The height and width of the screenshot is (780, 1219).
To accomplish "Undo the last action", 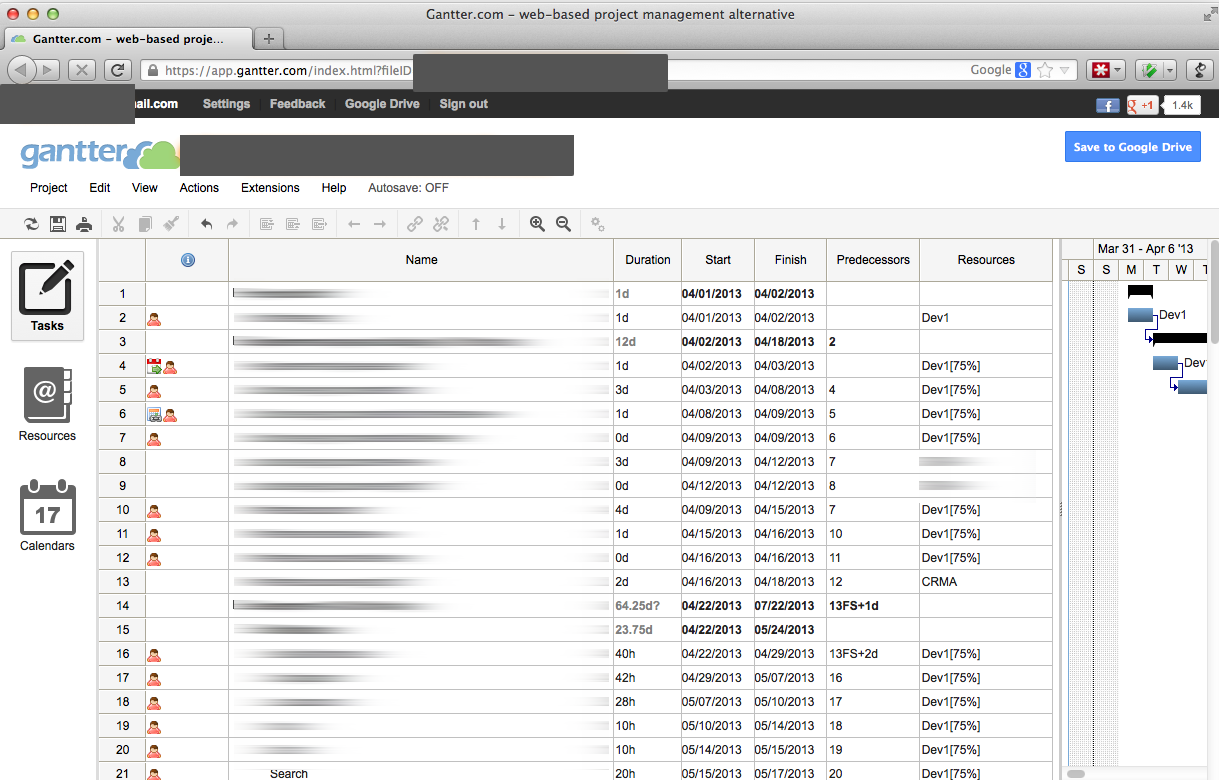I will click(x=206, y=224).
